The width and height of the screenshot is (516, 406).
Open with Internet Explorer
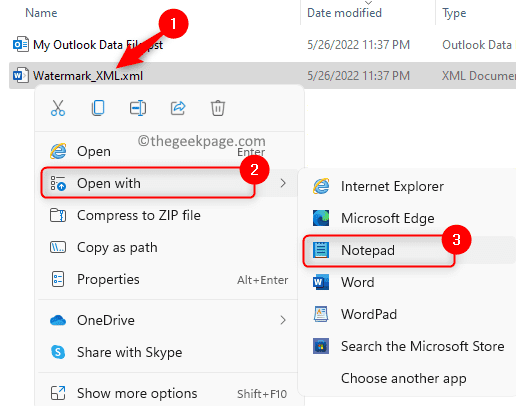coord(409,186)
